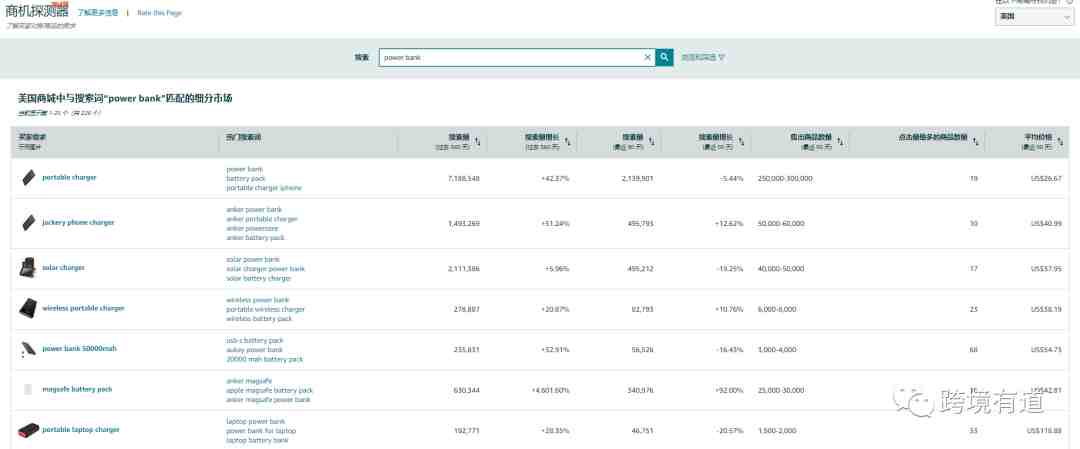This screenshot has height=449, width=1080.
Task: Select growth value +4,601.60%
Action: click(x=550, y=390)
